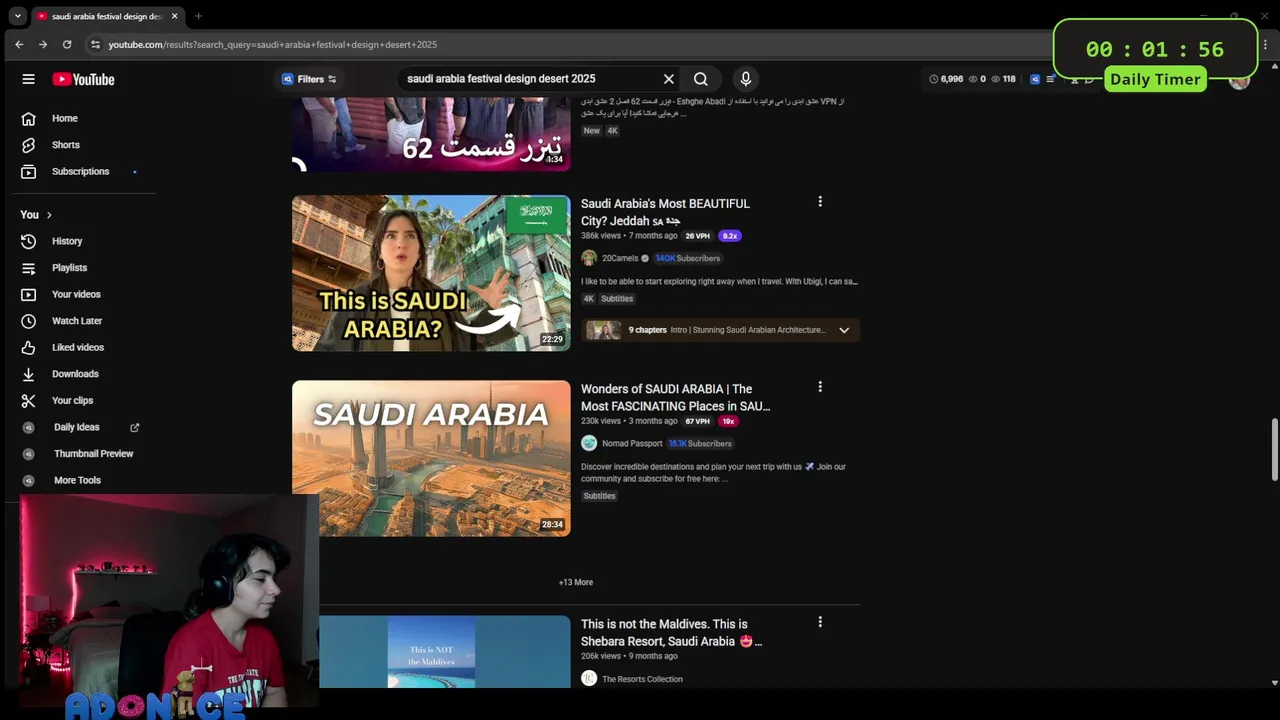Open the Saudi Arabia's Most BEAUTIFUL City title
Image resolution: width=1280 pixels, height=720 pixels.
(665, 212)
